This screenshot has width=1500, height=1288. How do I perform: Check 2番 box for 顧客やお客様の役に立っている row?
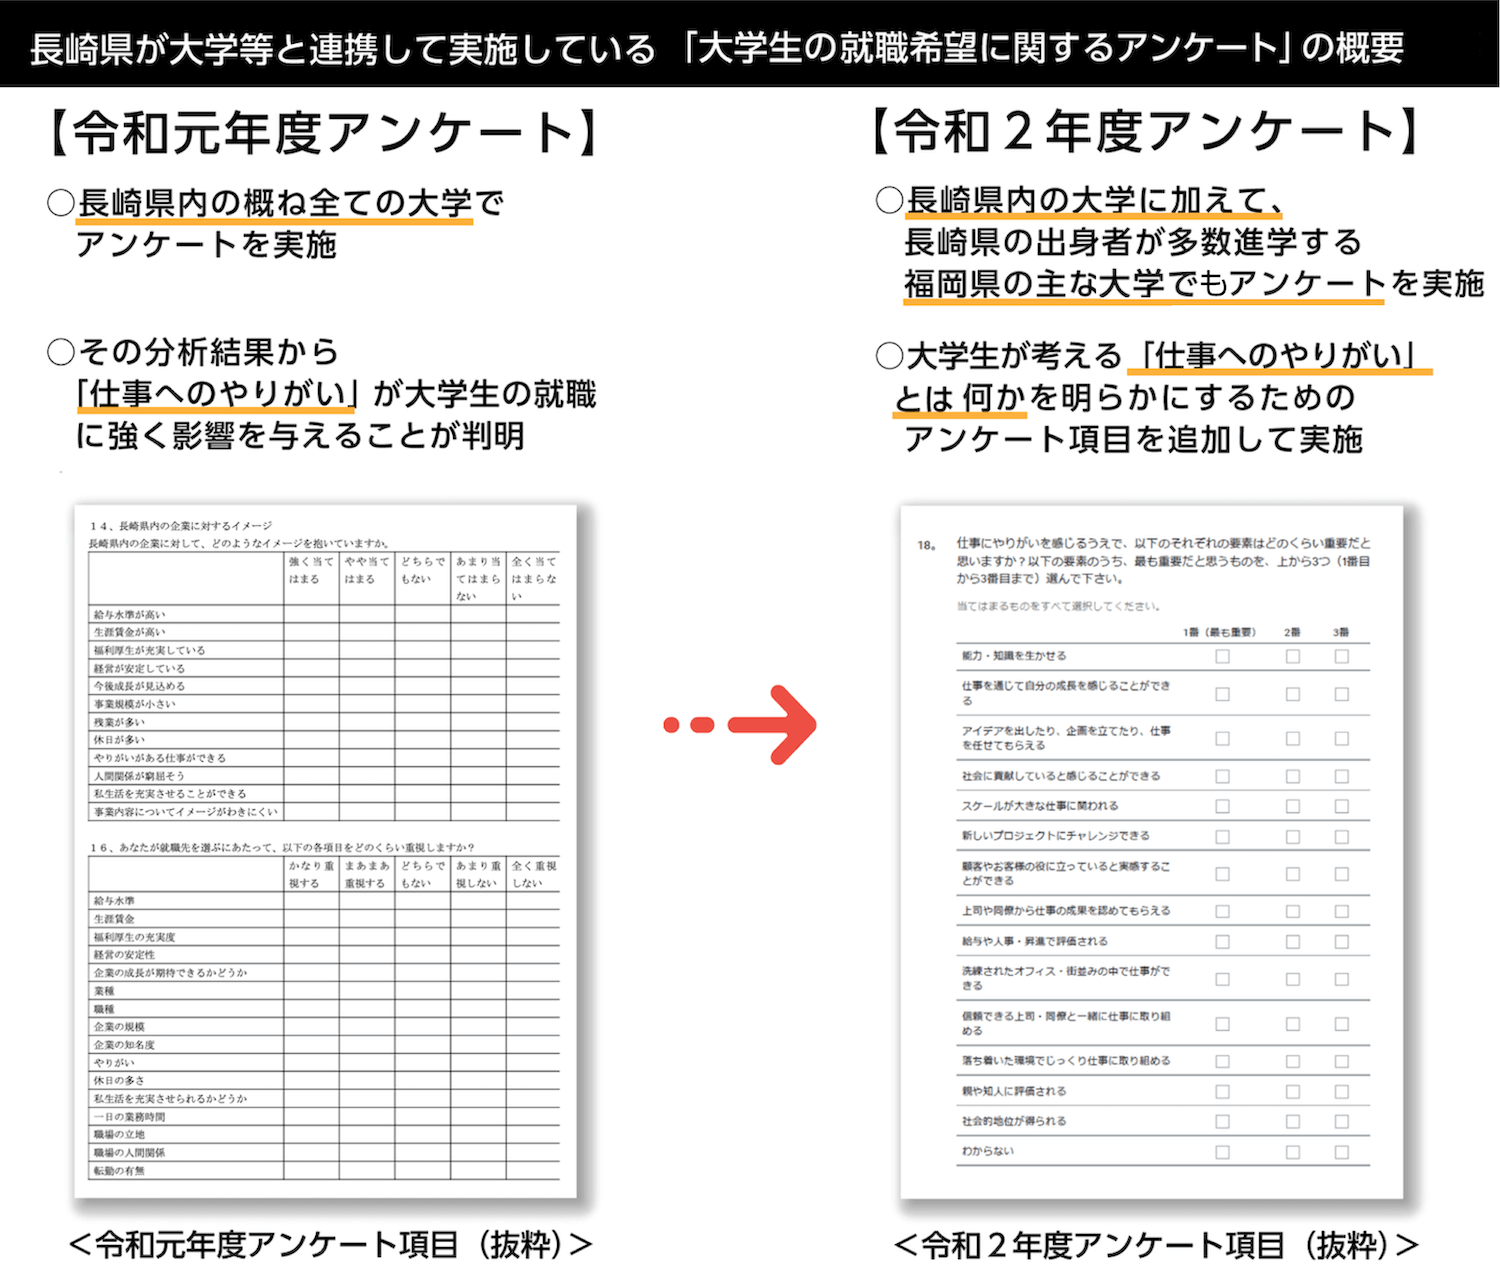(1293, 874)
